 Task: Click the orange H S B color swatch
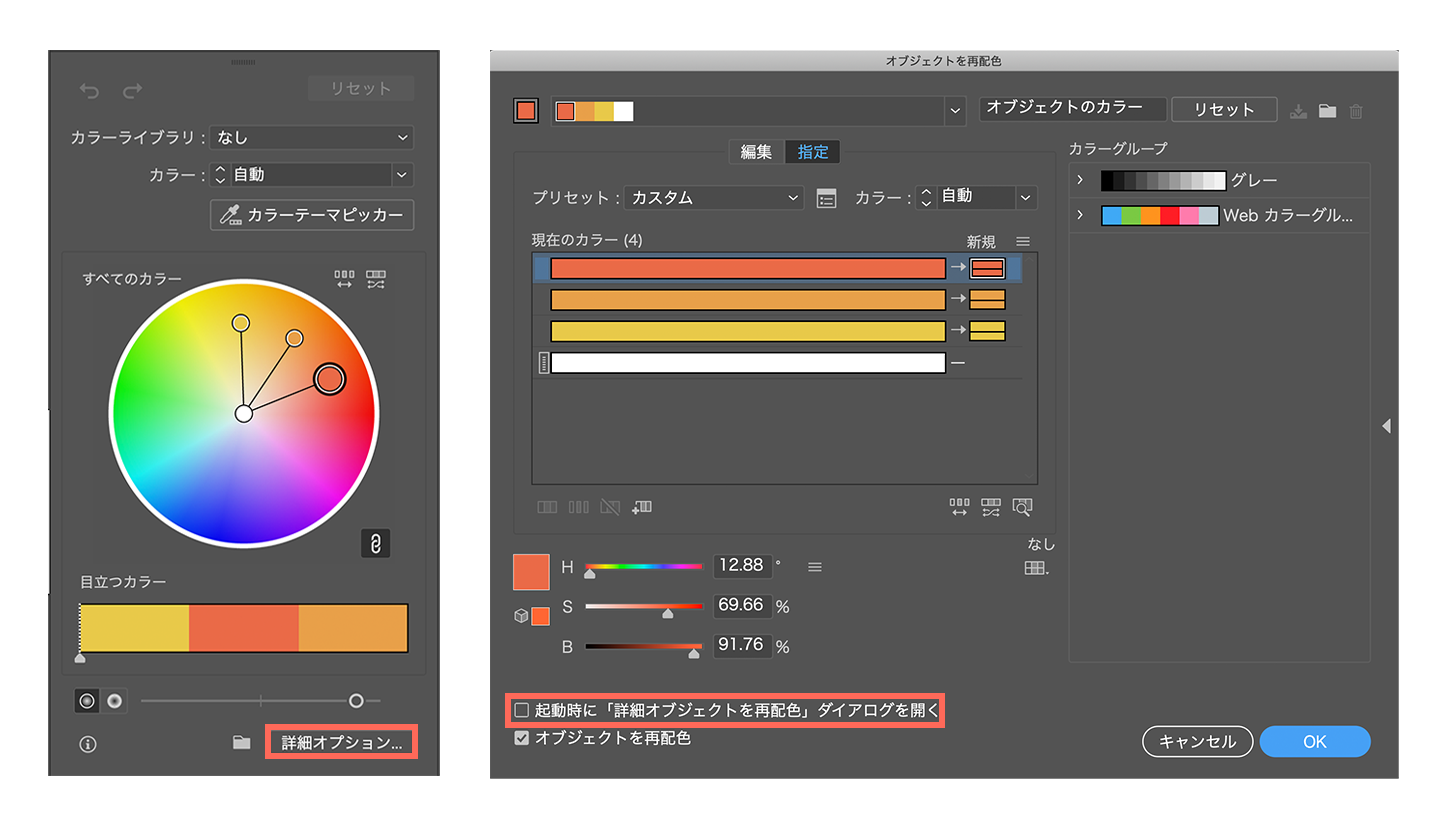pos(531,572)
